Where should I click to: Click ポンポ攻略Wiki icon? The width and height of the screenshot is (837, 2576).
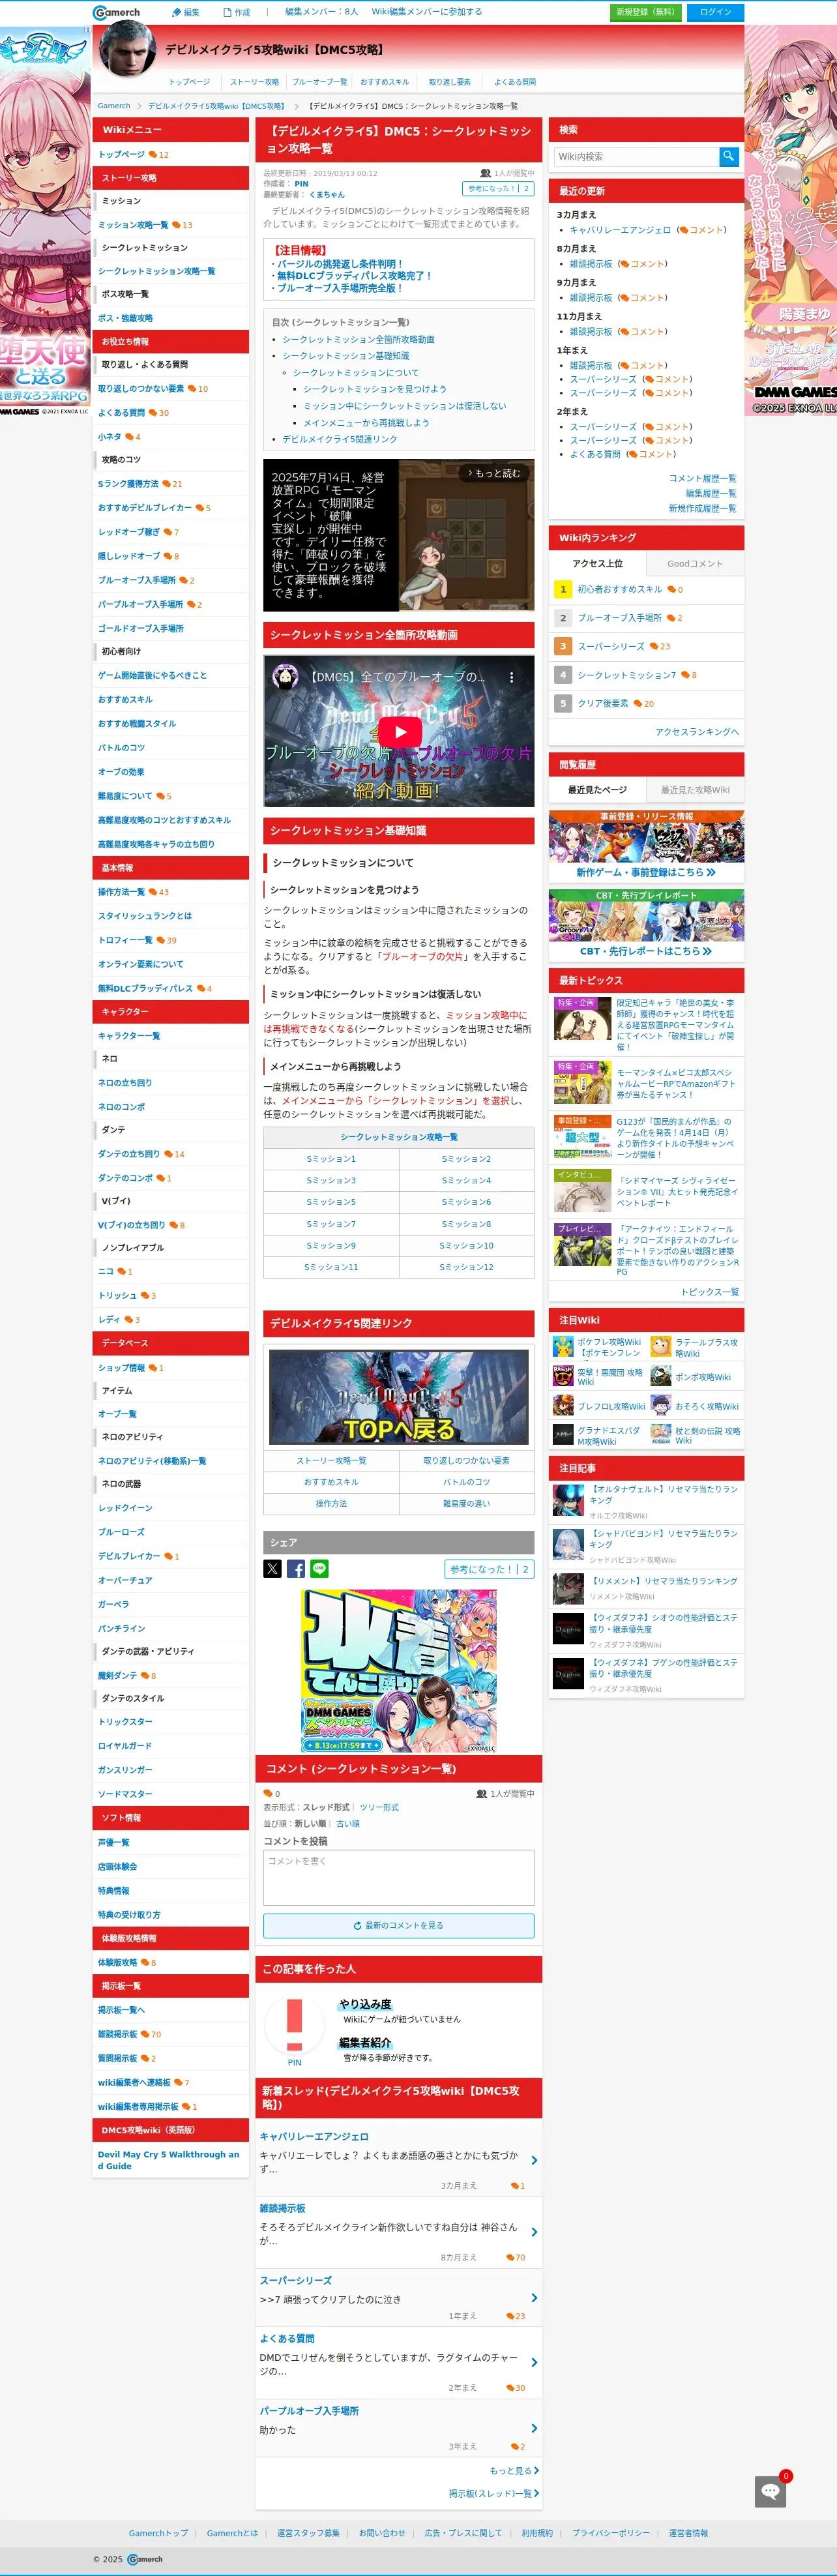(x=660, y=1376)
